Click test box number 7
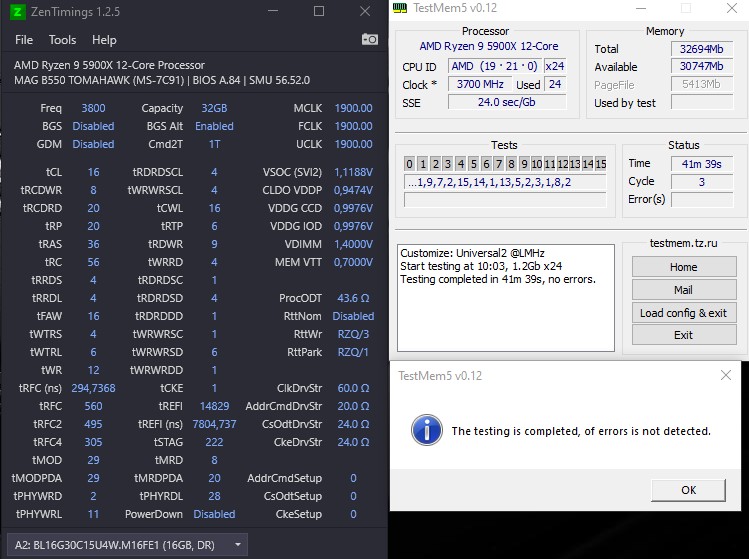Screen dimensions: 749x559 click(x=498, y=164)
